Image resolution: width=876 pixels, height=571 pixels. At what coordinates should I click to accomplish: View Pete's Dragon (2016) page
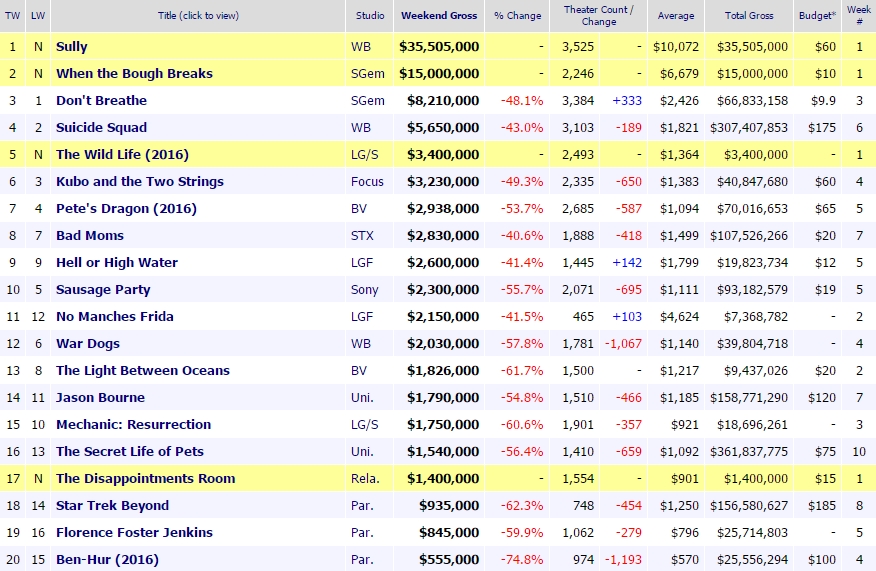[x=126, y=208]
